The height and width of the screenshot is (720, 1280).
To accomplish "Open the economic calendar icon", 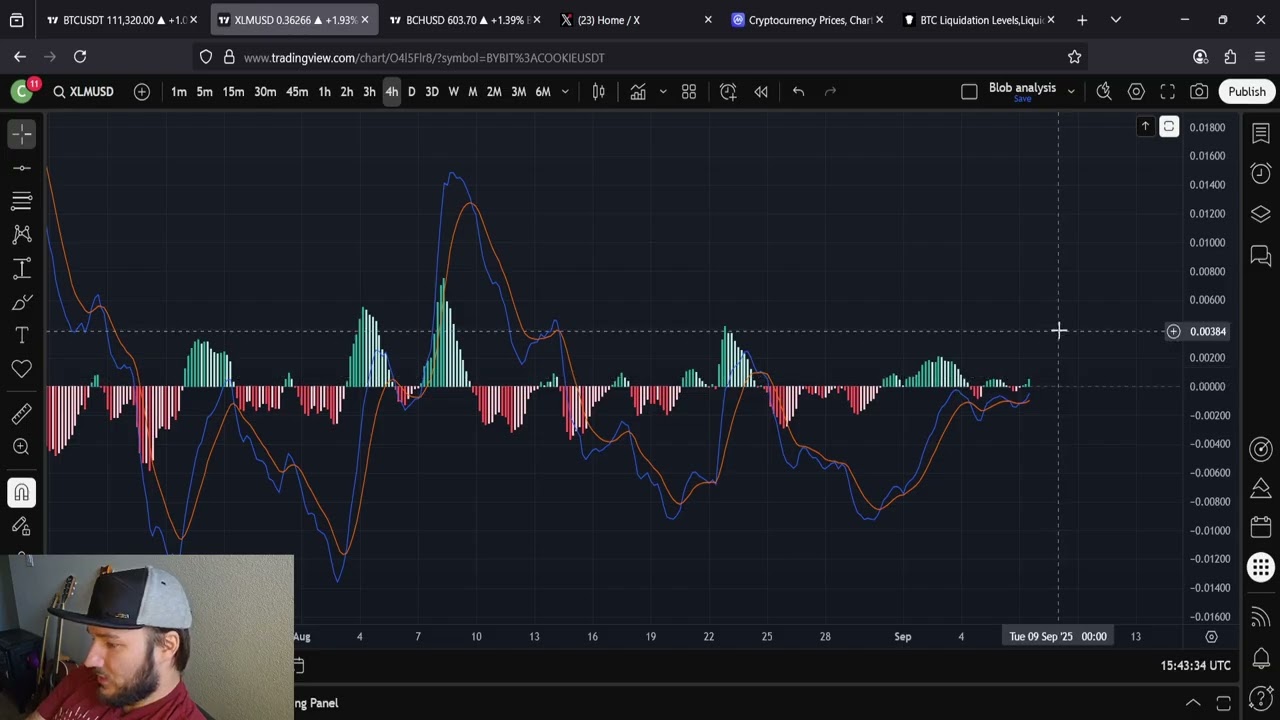I will click(1261, 527).
